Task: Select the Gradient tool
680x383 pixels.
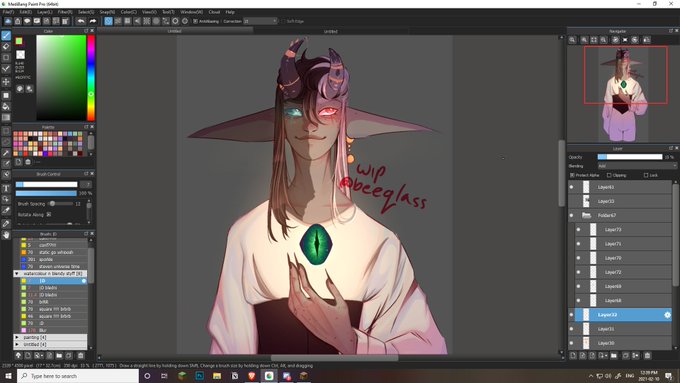Action: click(6, 118)
